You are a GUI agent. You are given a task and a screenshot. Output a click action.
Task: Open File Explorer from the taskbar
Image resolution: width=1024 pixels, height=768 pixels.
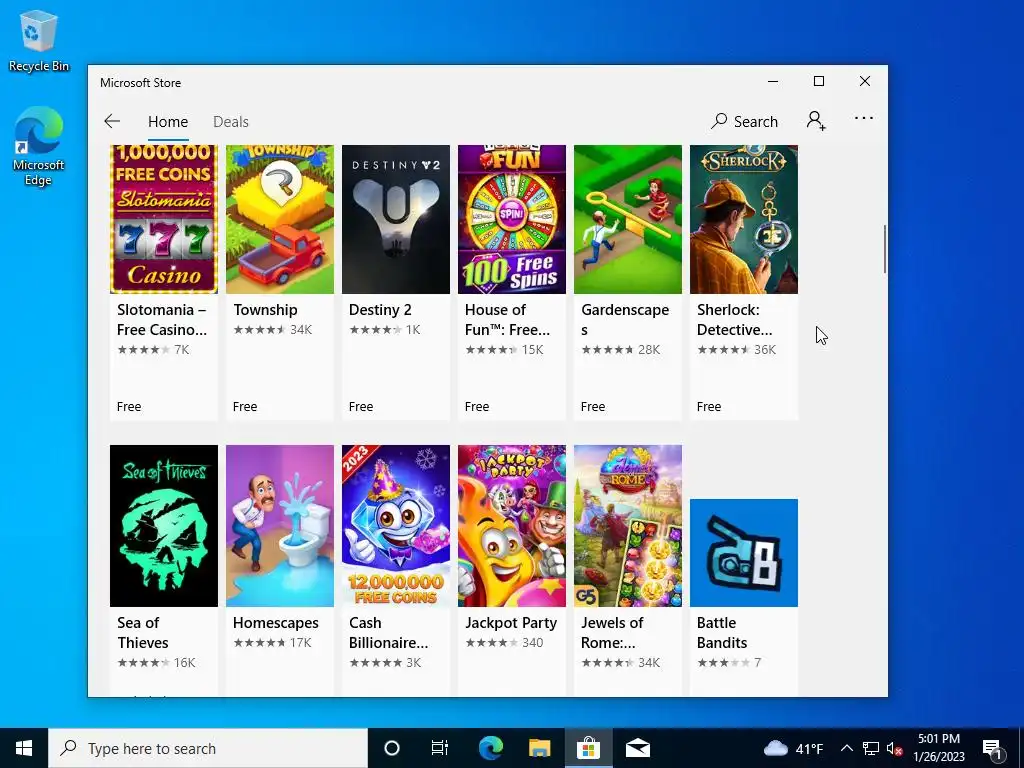(x=539, y=748)
